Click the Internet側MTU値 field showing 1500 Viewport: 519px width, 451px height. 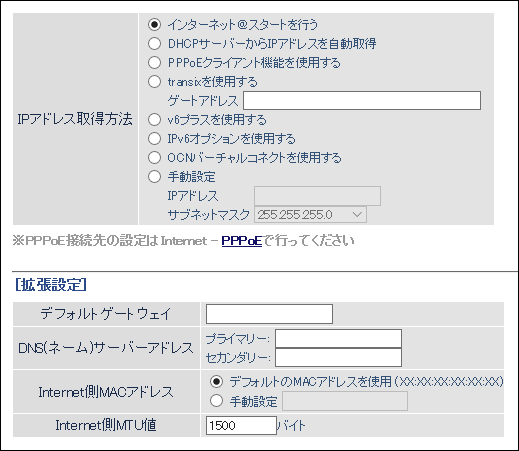click(241, 426)
